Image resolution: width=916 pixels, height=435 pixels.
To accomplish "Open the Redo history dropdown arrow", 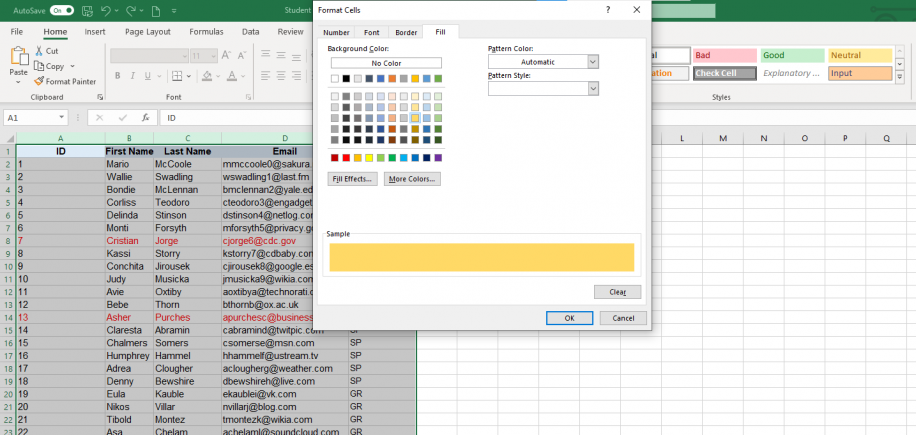I will pos(141,11).
